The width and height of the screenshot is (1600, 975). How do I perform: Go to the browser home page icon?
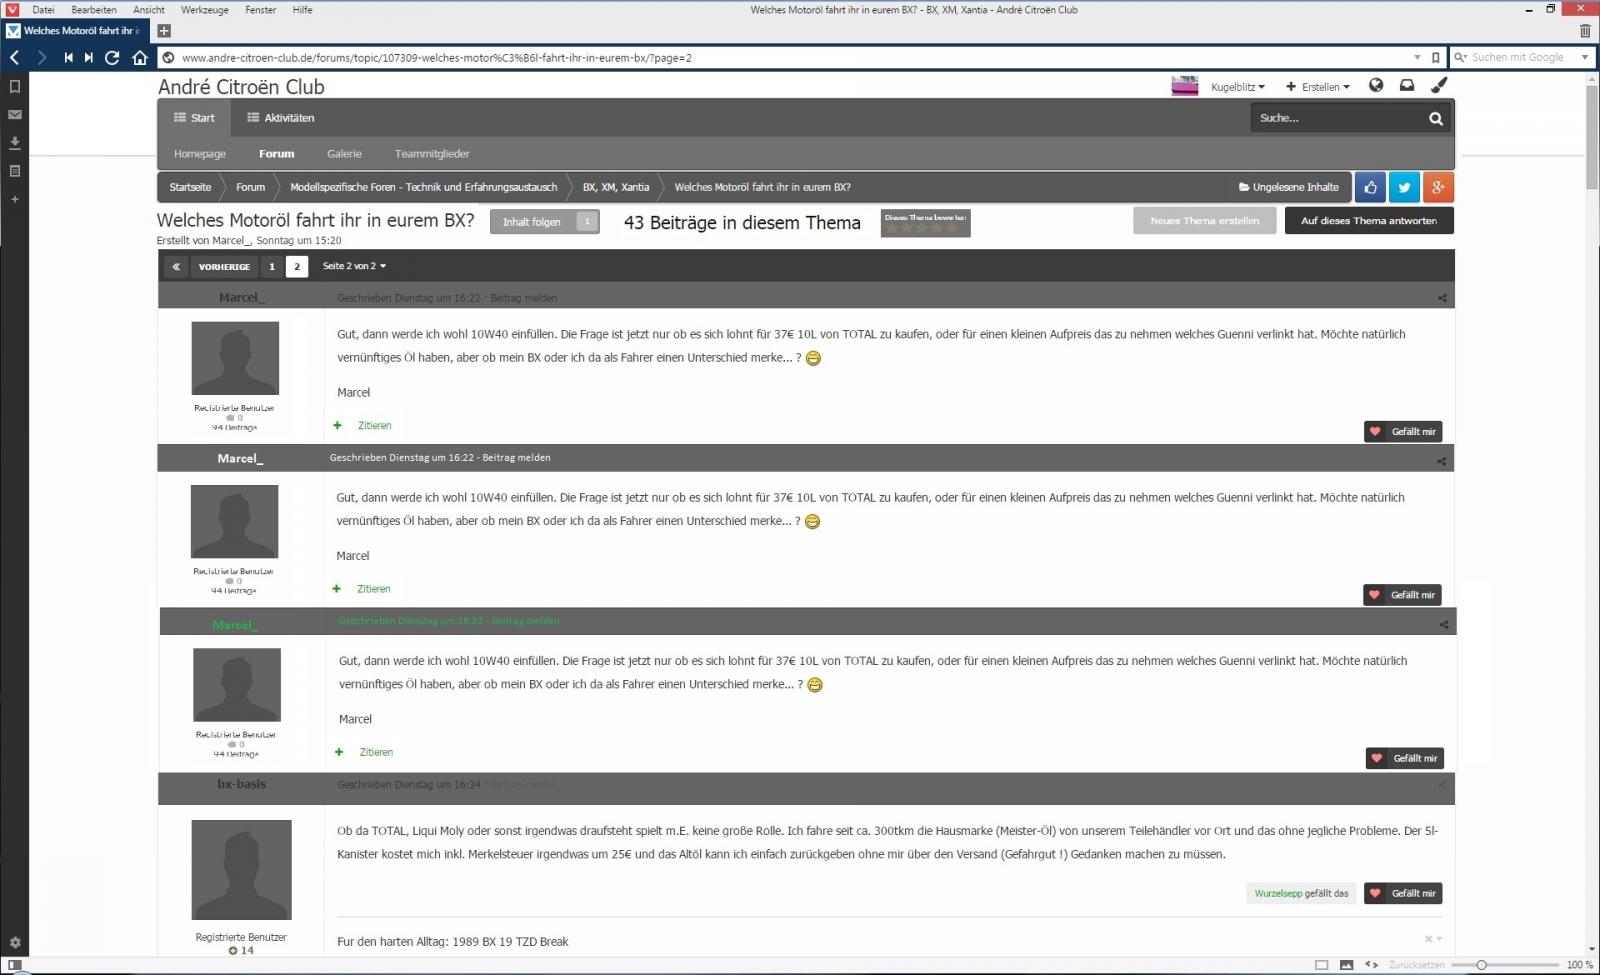tap(140, 58)
